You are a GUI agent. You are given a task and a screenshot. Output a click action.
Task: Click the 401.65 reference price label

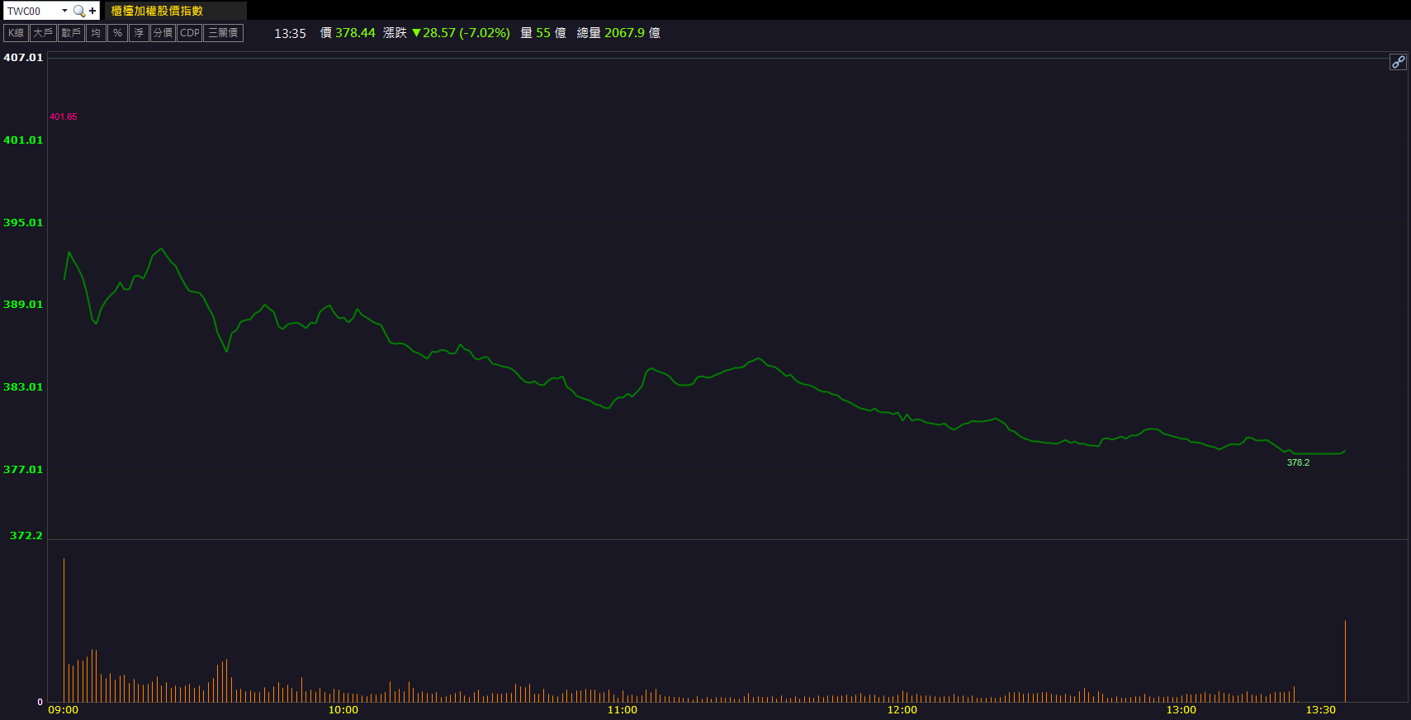(x=63, y=117)
